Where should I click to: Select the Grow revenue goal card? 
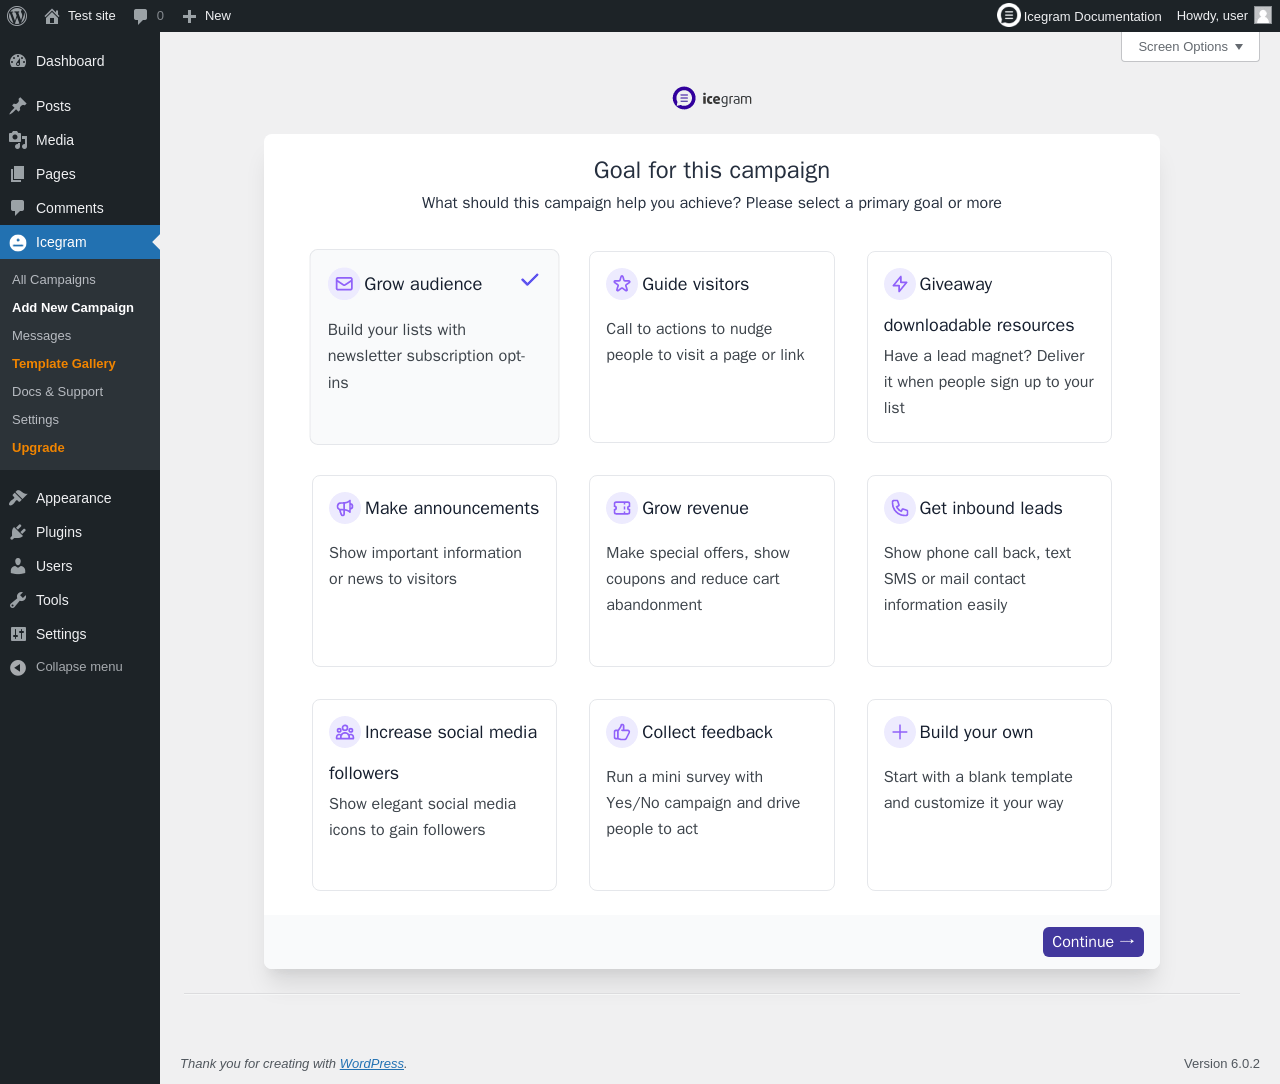711,570
